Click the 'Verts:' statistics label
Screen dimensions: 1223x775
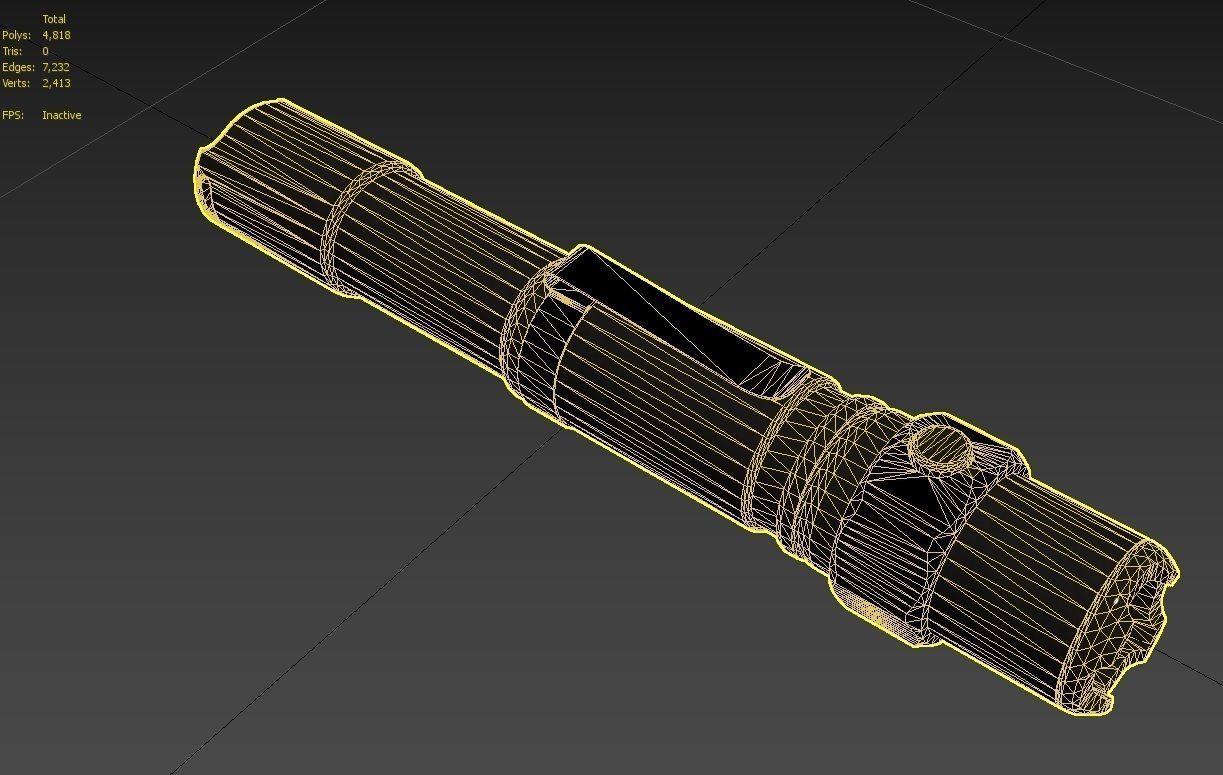pos(16,83)
